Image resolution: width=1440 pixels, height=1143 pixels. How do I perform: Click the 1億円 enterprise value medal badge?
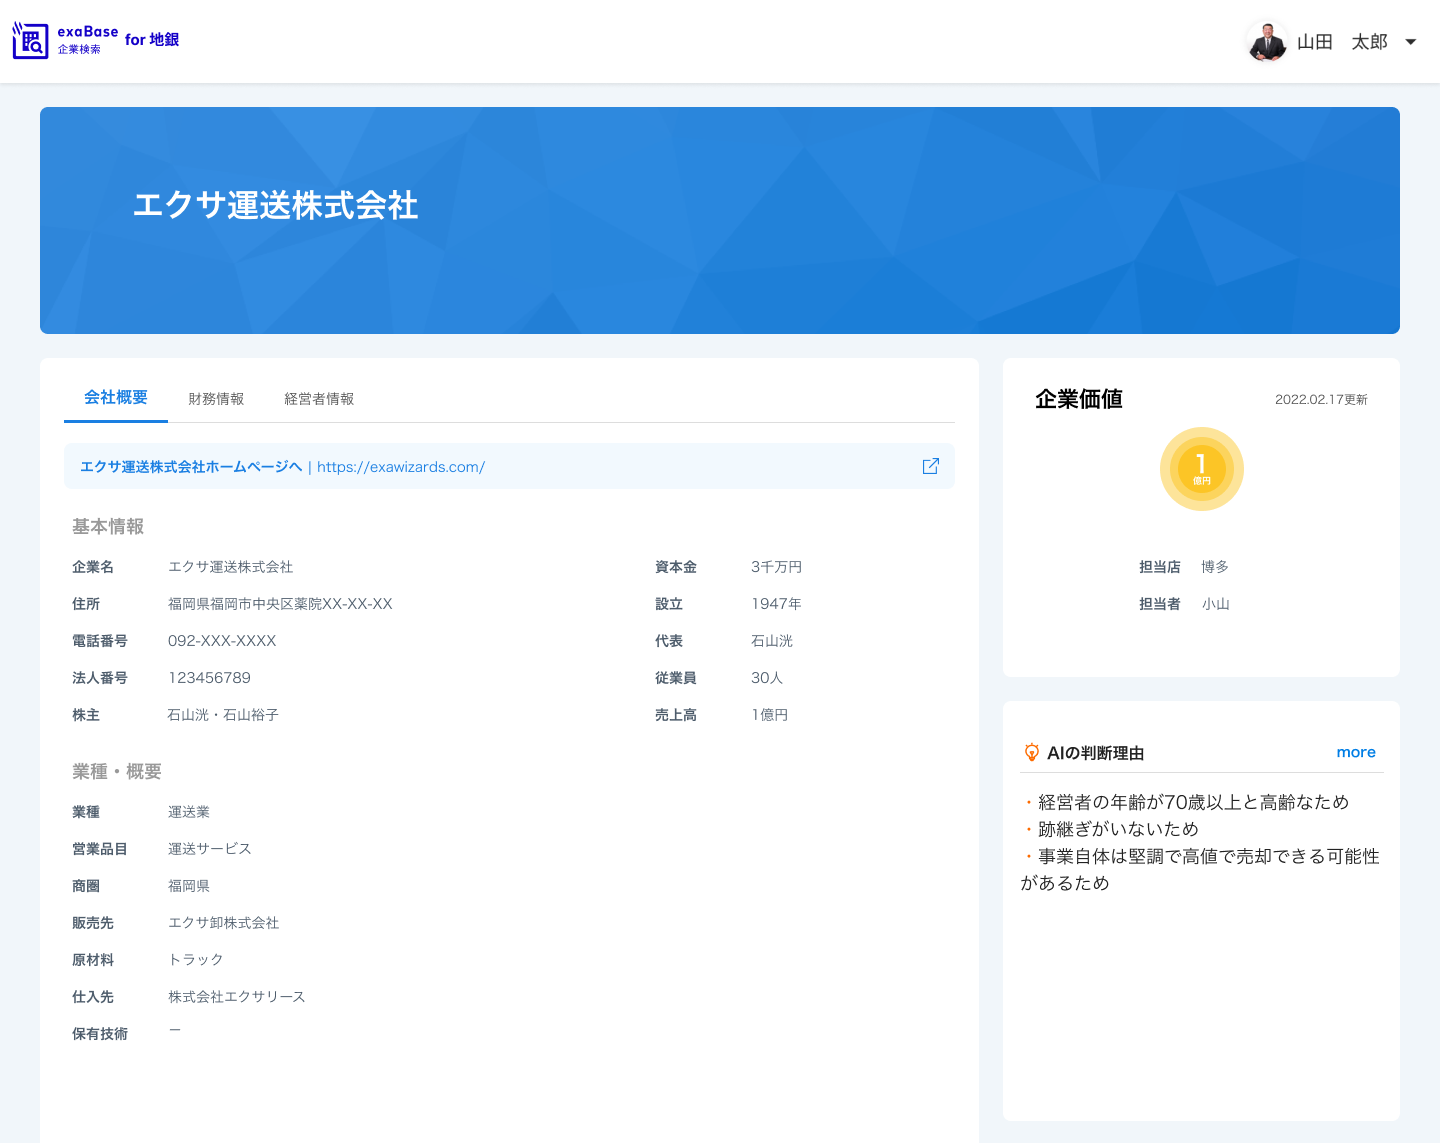point(1201,468)
